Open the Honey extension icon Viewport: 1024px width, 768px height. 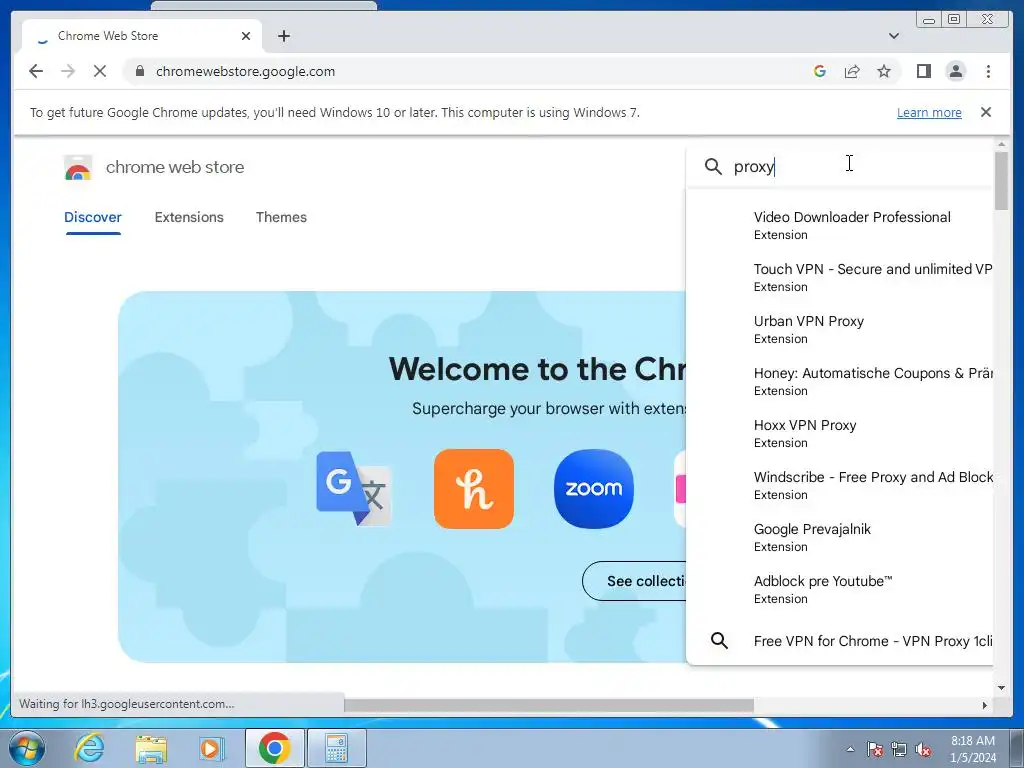pos(473,488)
